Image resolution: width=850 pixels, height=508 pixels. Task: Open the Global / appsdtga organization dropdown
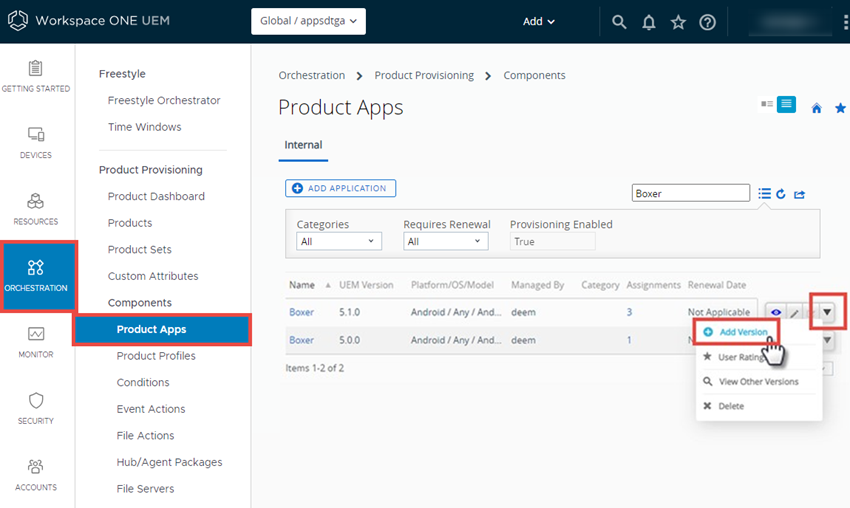point(308,21)
